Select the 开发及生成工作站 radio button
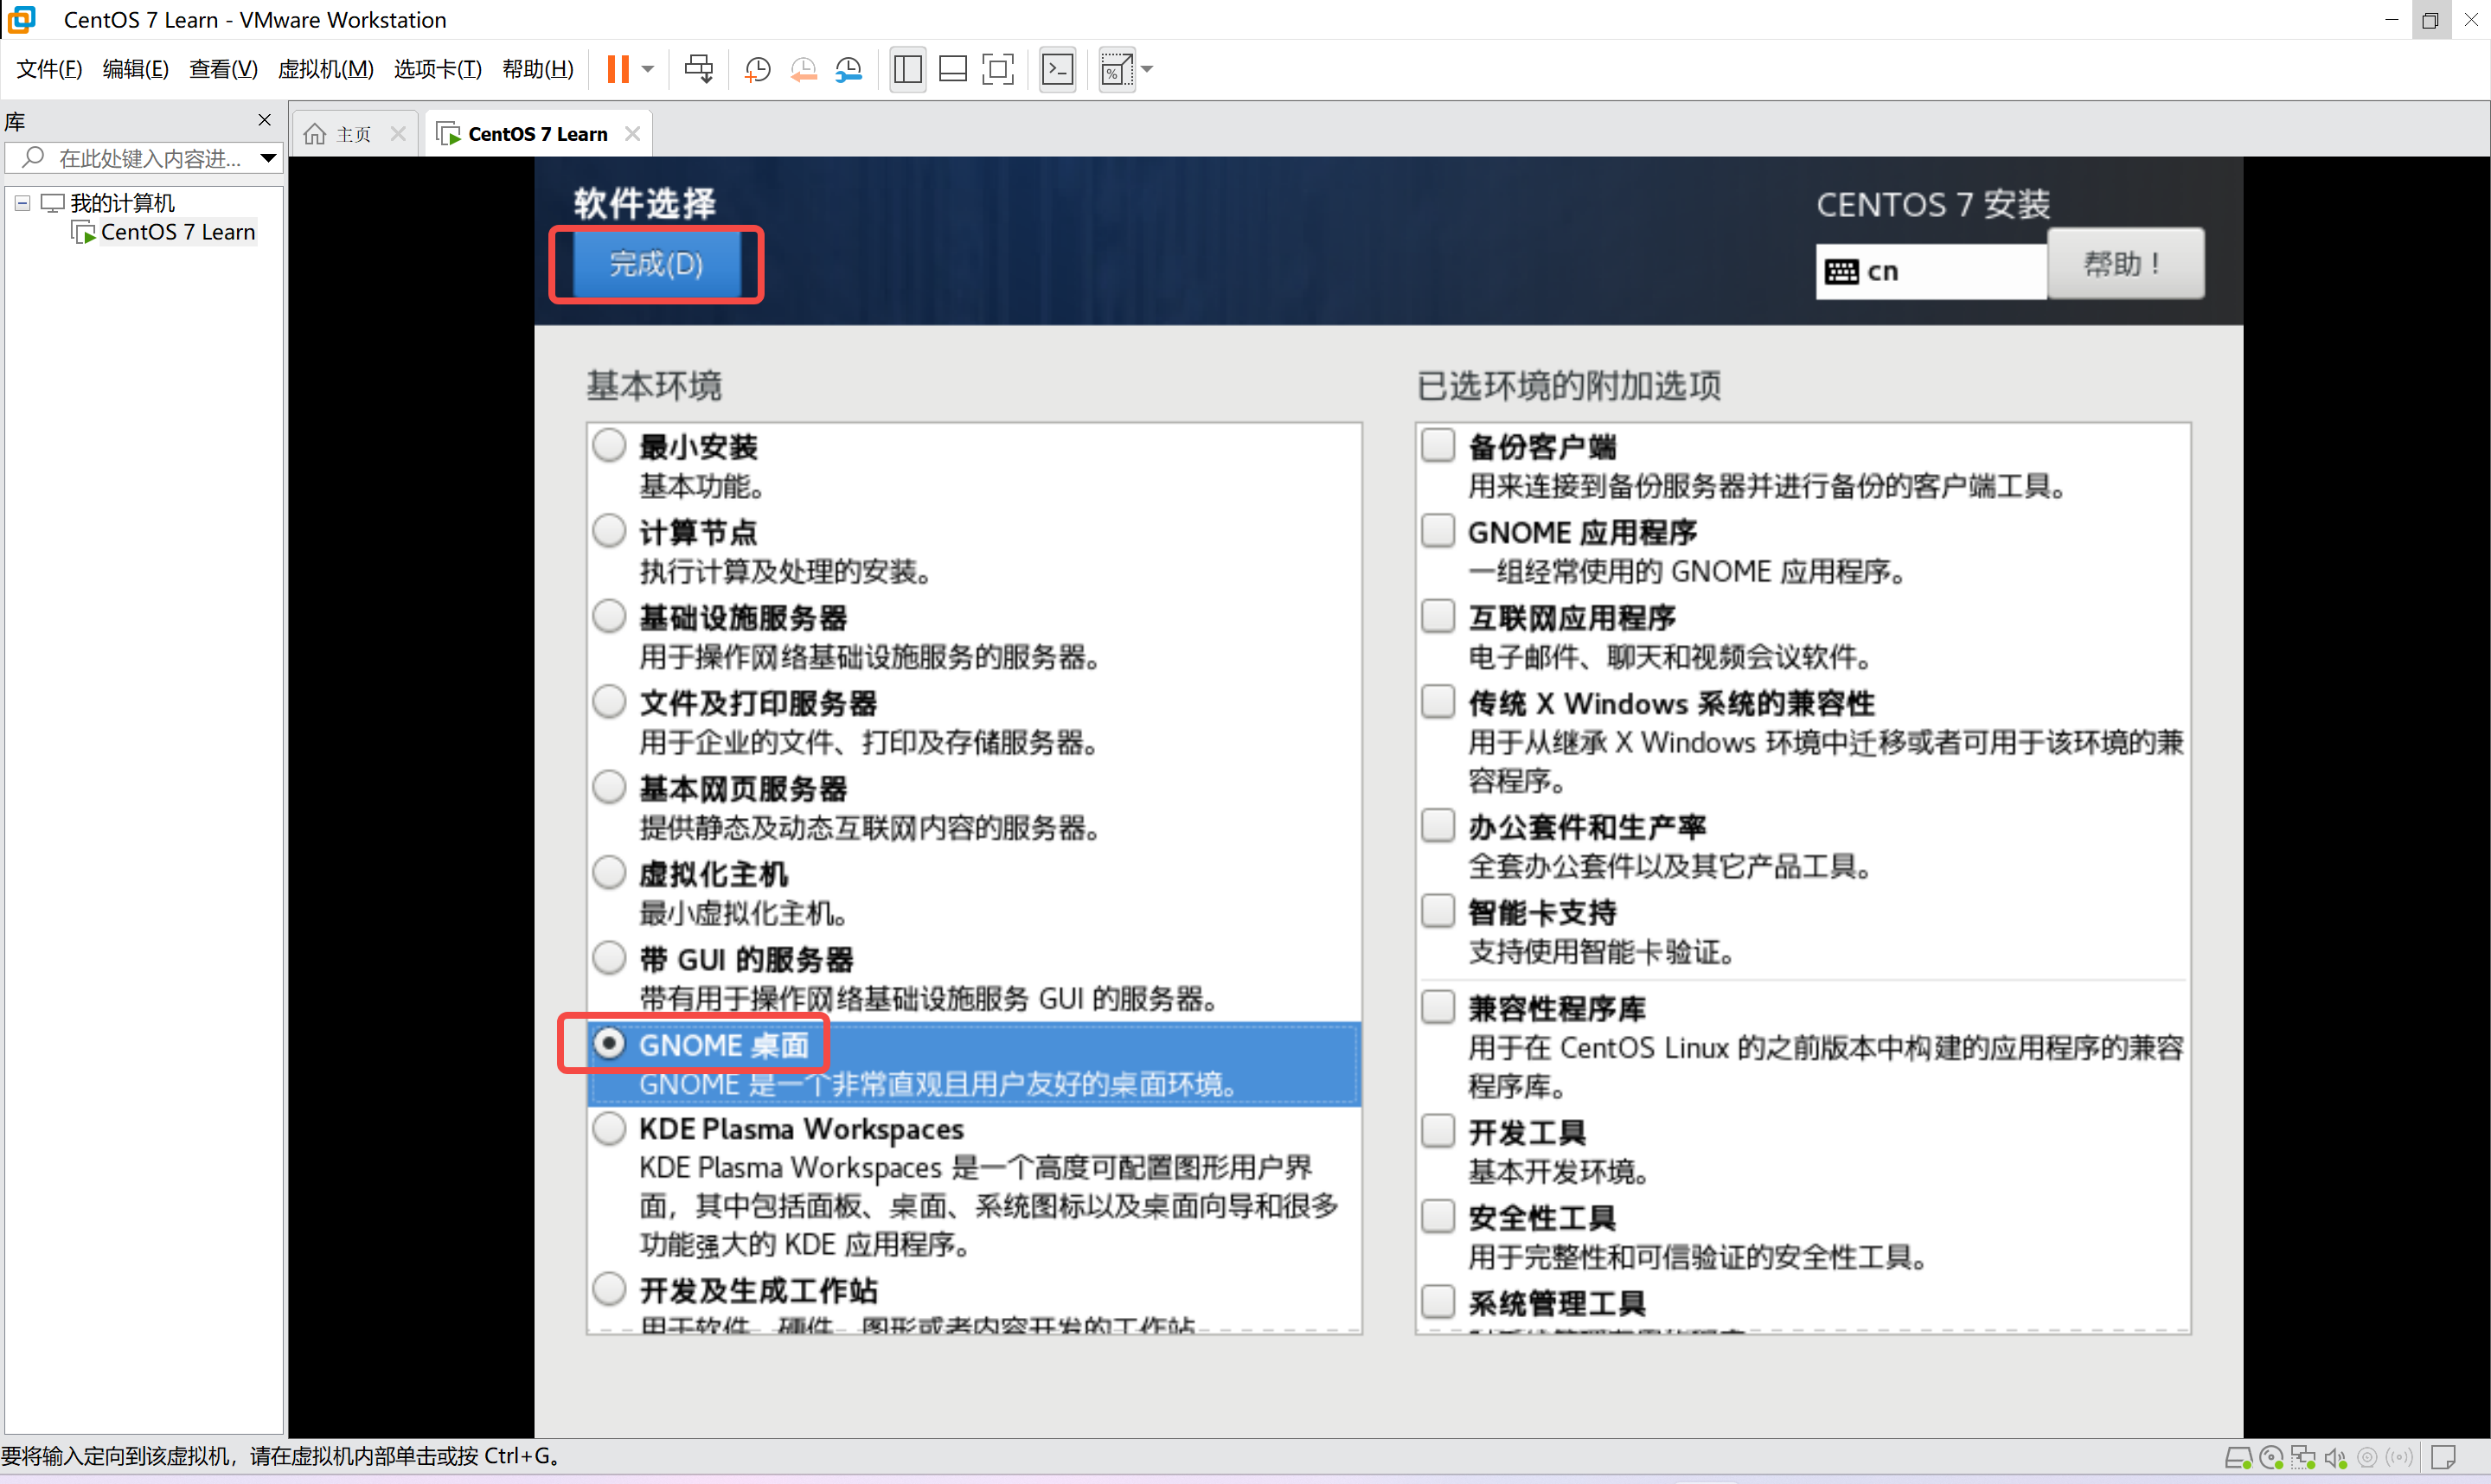The image size is (2491, 1484). click(x=609, y=1289)
